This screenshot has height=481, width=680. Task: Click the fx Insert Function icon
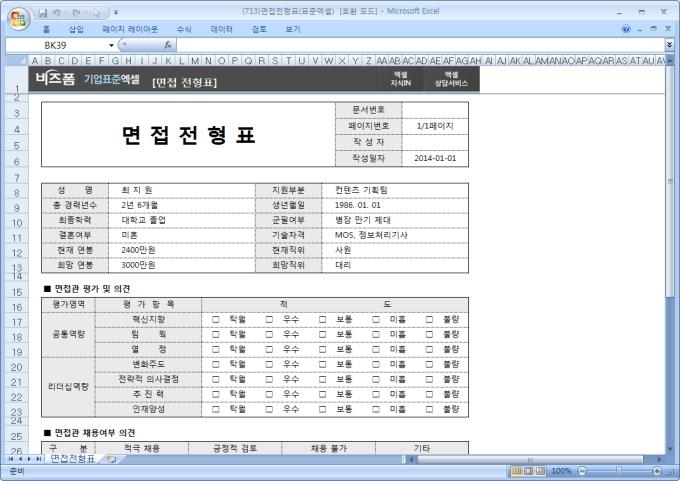pyautogui.click(x=167, y=45)
